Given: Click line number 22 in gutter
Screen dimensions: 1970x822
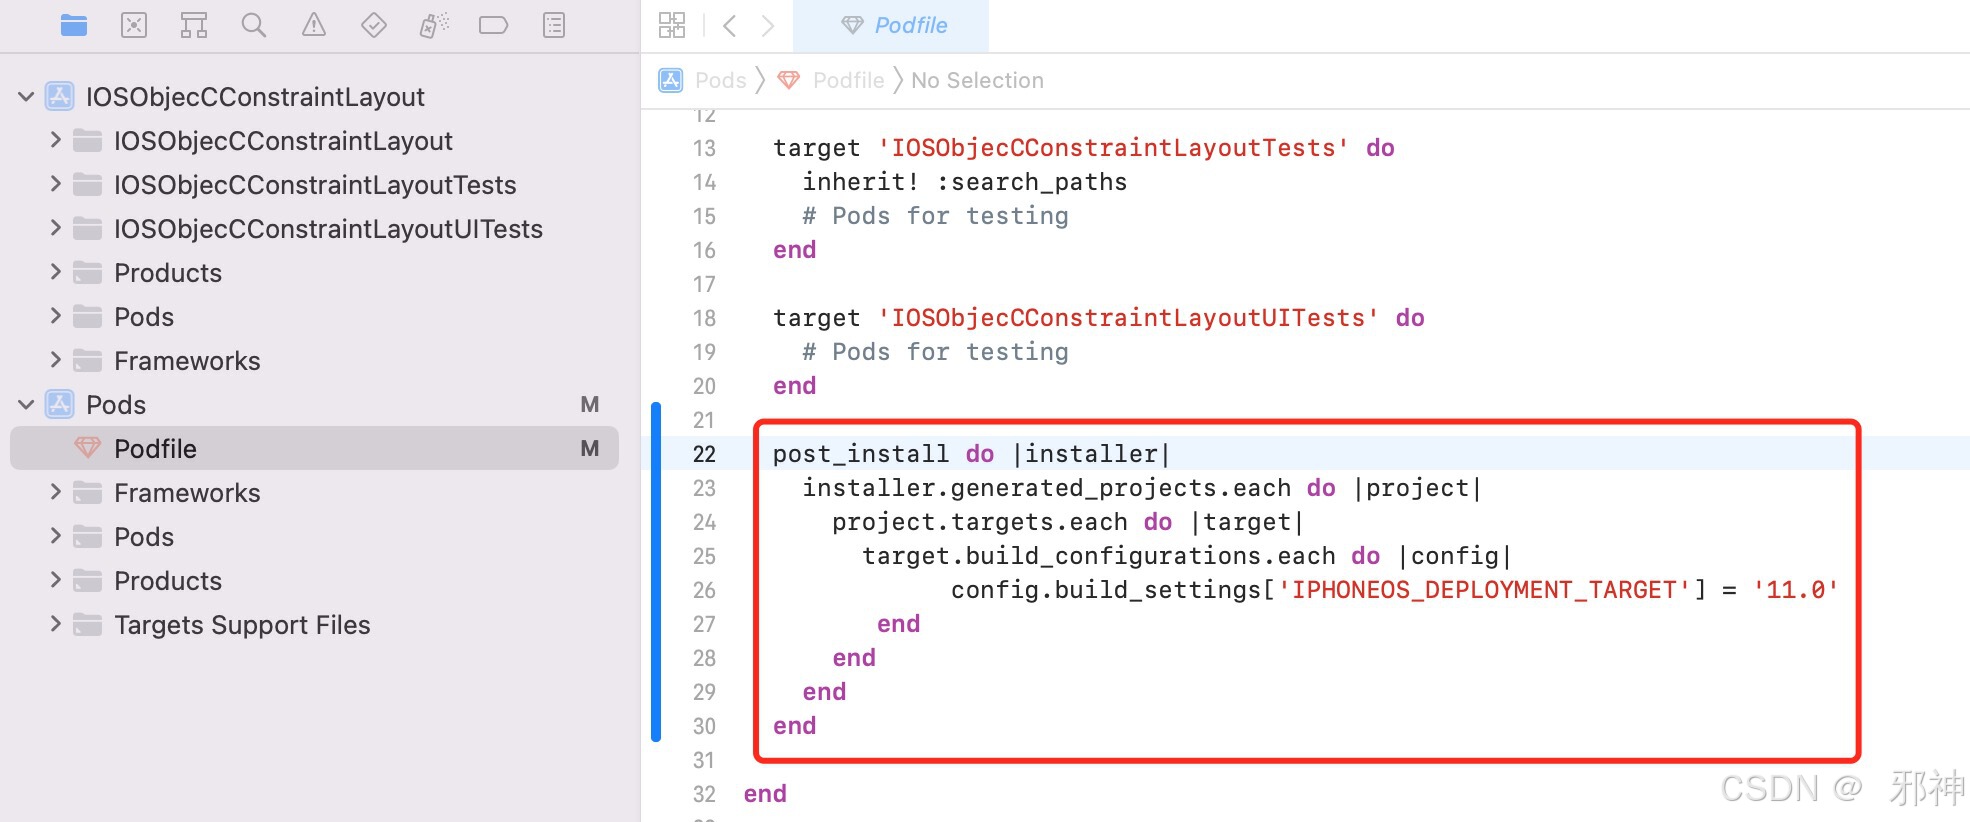Looking at the screenshot, I should click(704, 454).
